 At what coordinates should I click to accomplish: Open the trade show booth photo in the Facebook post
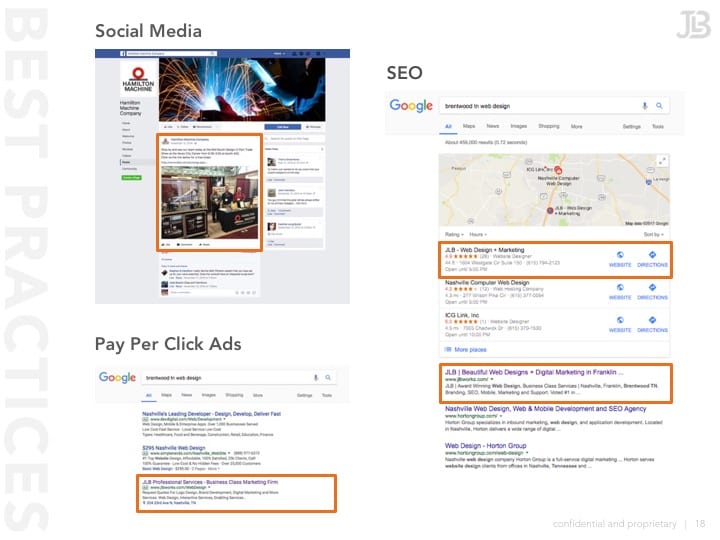pyautogui.click(x=209, y=202)
